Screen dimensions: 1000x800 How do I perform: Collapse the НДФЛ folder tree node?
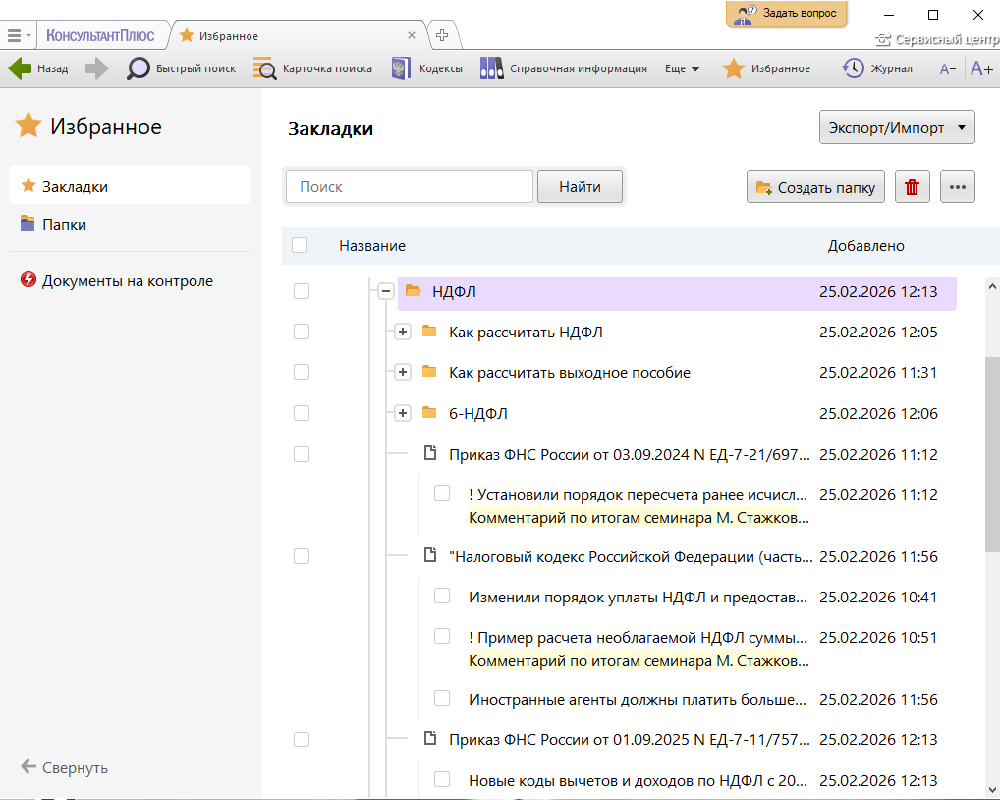pos(385,291)
